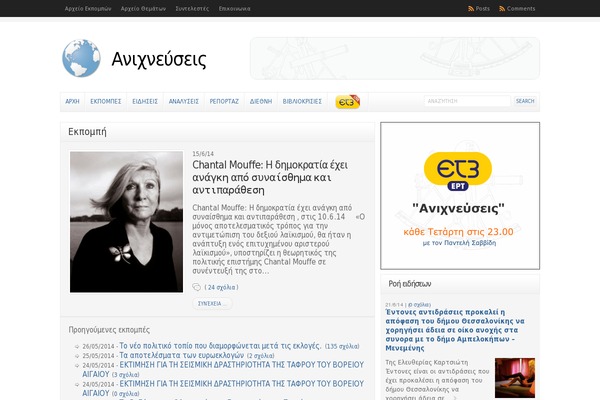This screenshot has height=400, width=600.
Task: Click the Posts RSS feed icon
Action: pos(471,8)
